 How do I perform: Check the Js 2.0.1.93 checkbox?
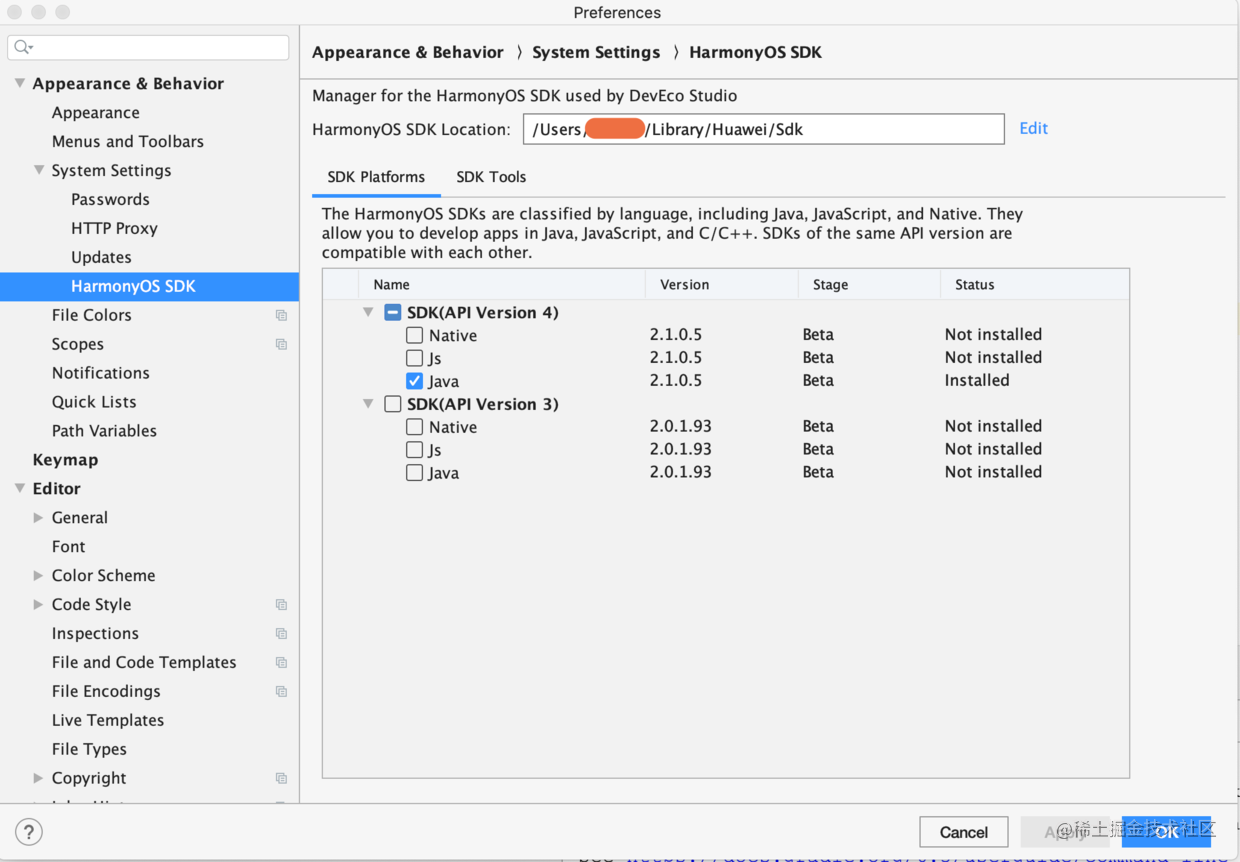point(415,450)
